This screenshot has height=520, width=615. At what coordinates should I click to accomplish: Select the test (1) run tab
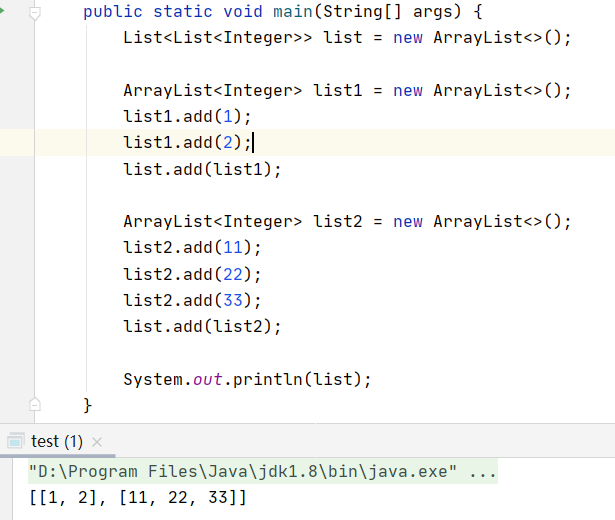tap(56, 442)
